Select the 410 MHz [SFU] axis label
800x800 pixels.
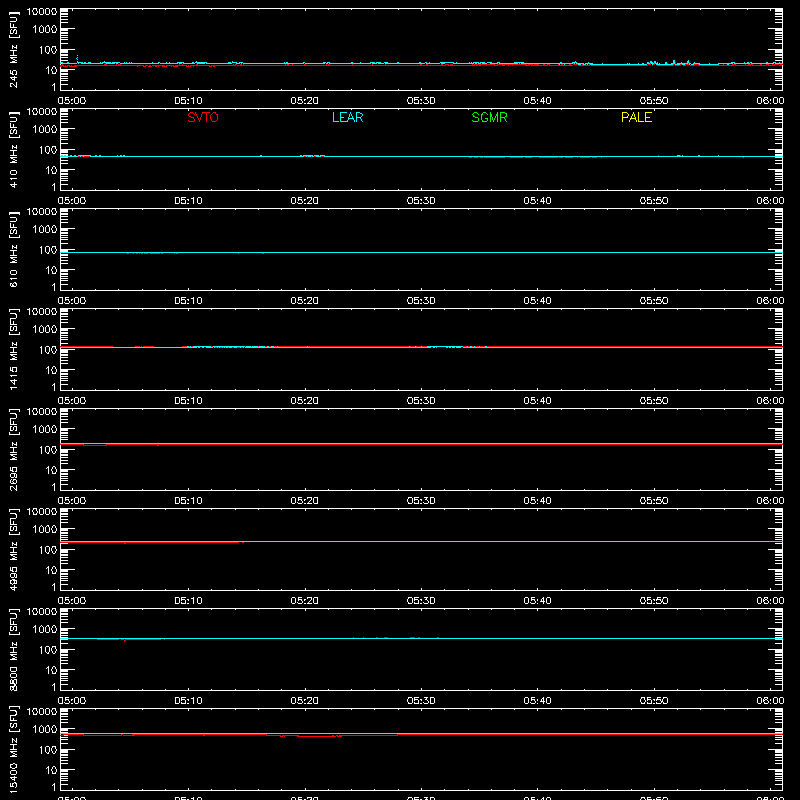click(x=13, y=149)
